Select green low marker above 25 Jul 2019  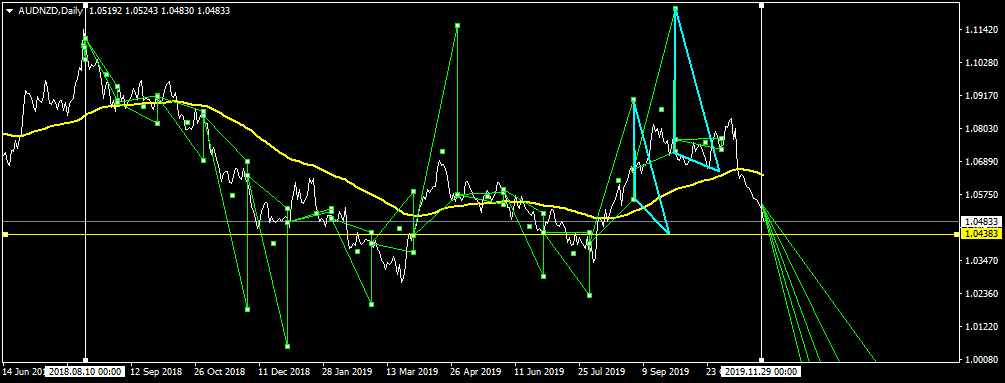[x=589, y=295]
